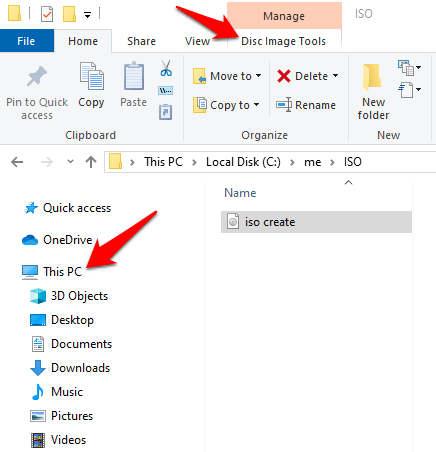Expand the Delete options arrow
Screen dimensions: 436x452
[x=335, y=76]
